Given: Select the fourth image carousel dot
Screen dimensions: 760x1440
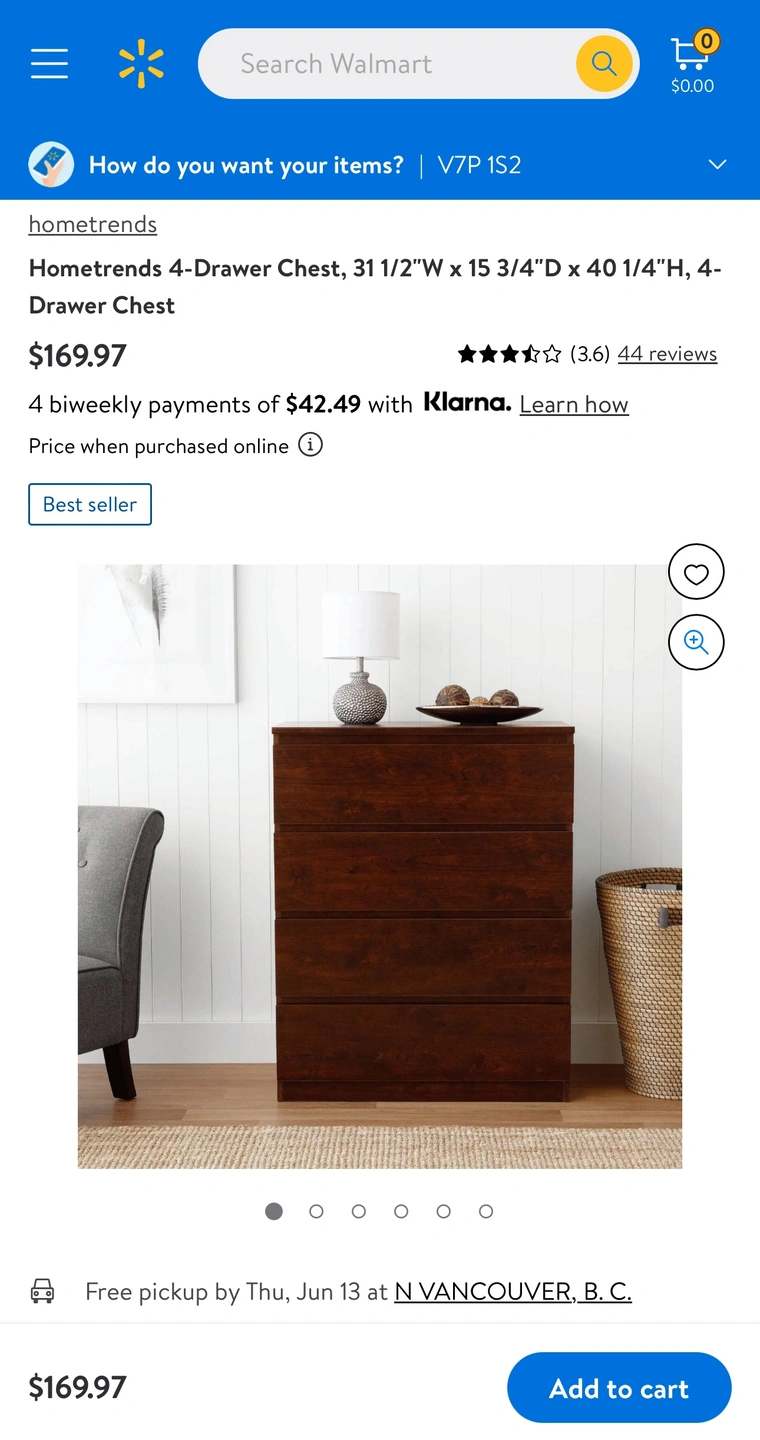Looking at the screenshot, I should pos(401,1211).
